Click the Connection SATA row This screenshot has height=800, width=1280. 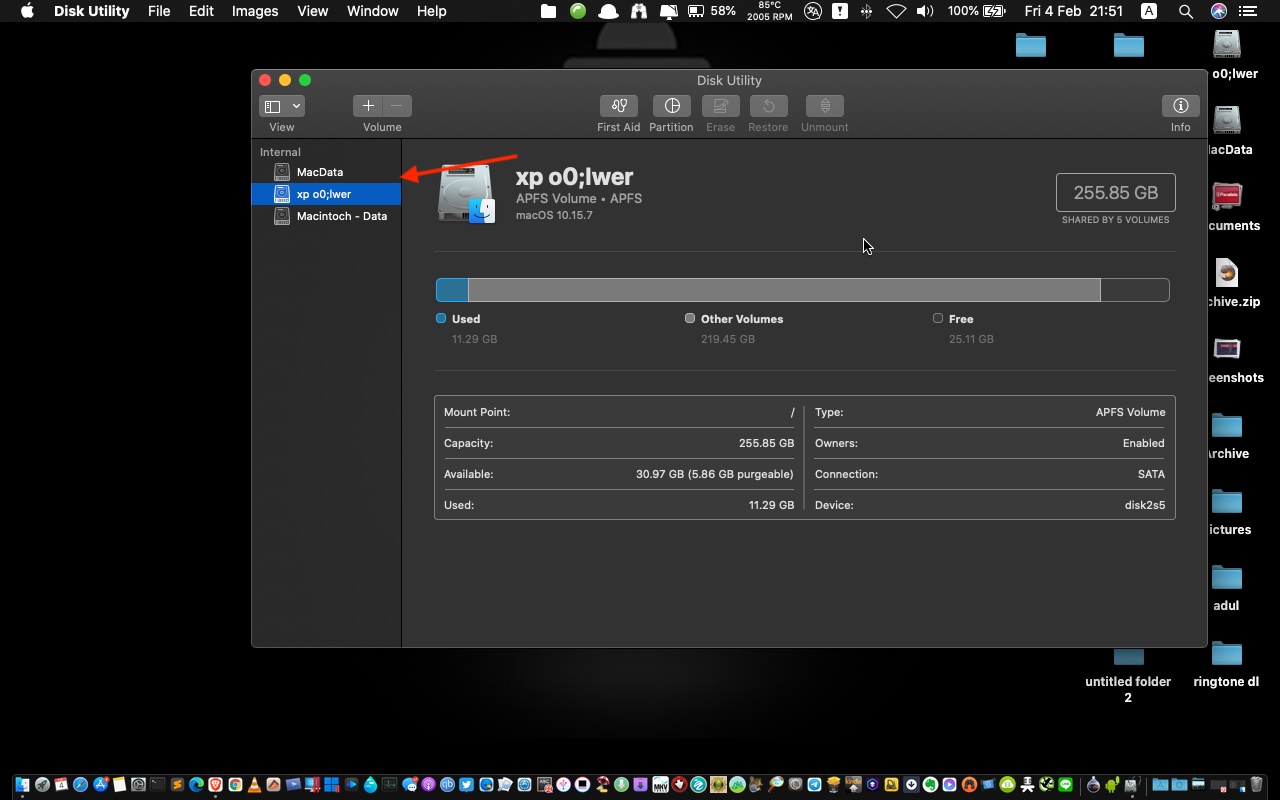point(990,474)
